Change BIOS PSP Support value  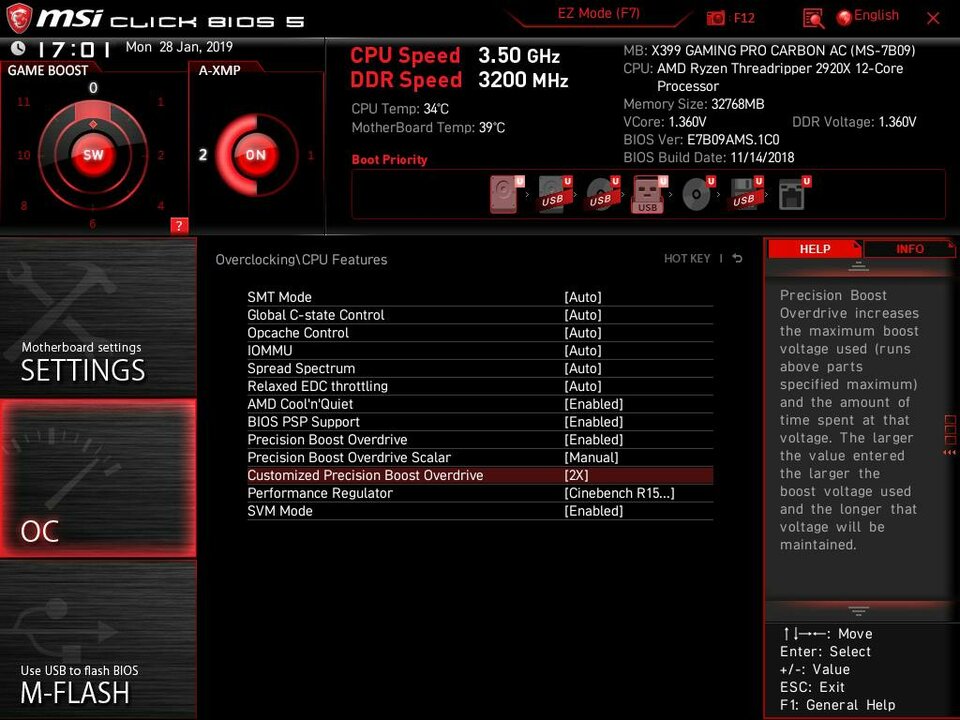click(593, 421)
